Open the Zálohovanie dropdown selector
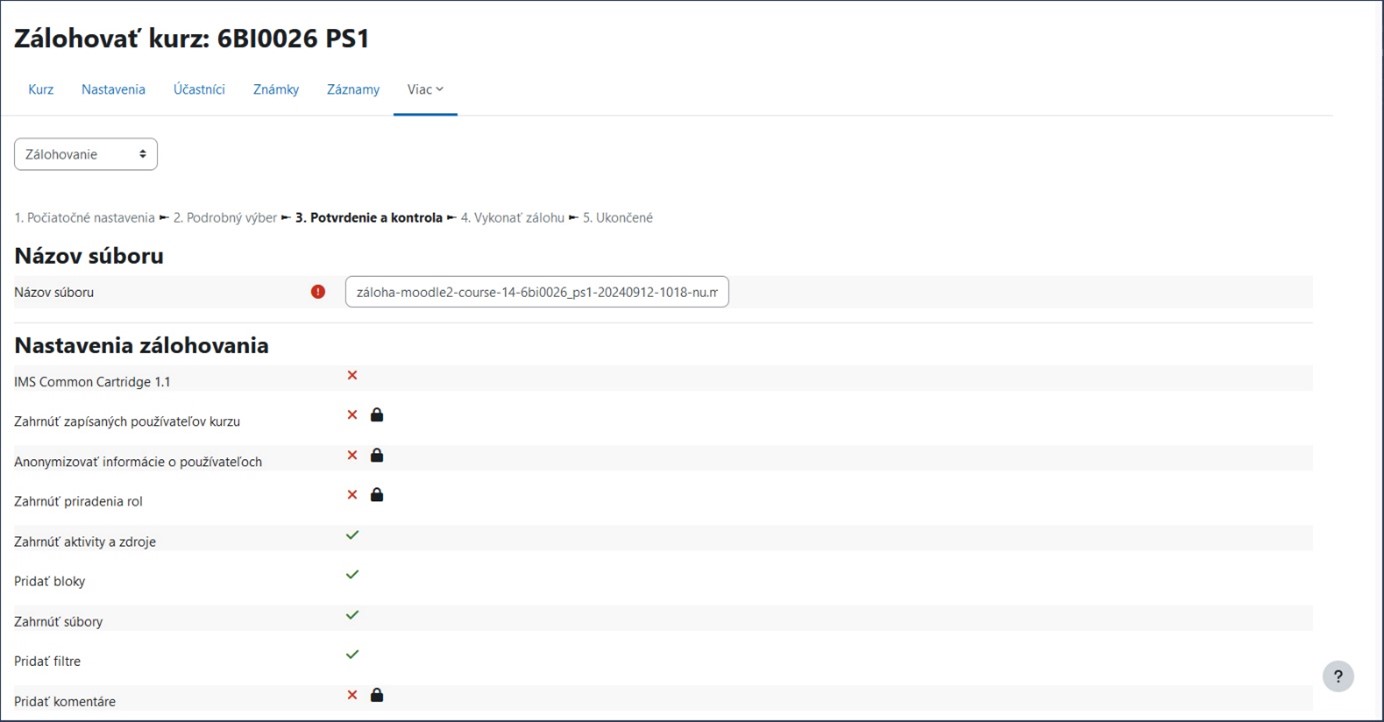The width and height of the screenshot is (1384, 722). [x=86, y=154]
